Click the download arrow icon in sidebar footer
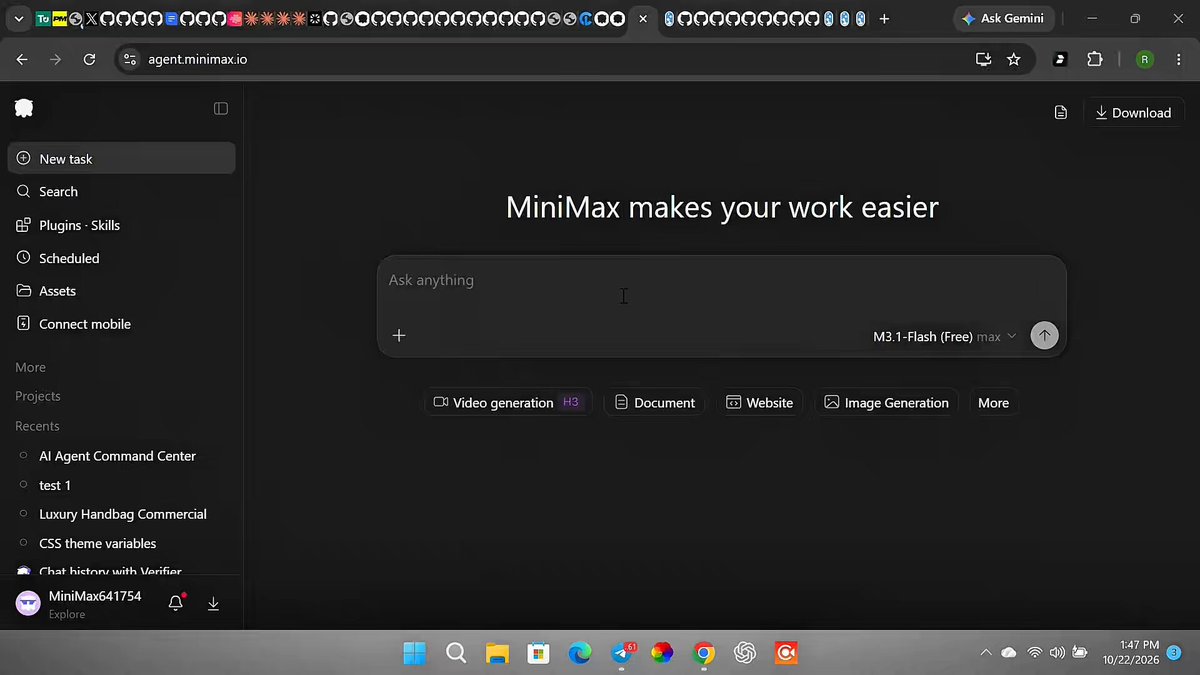This screenshot has height=675, width=1200. click(x=213, y=604)
